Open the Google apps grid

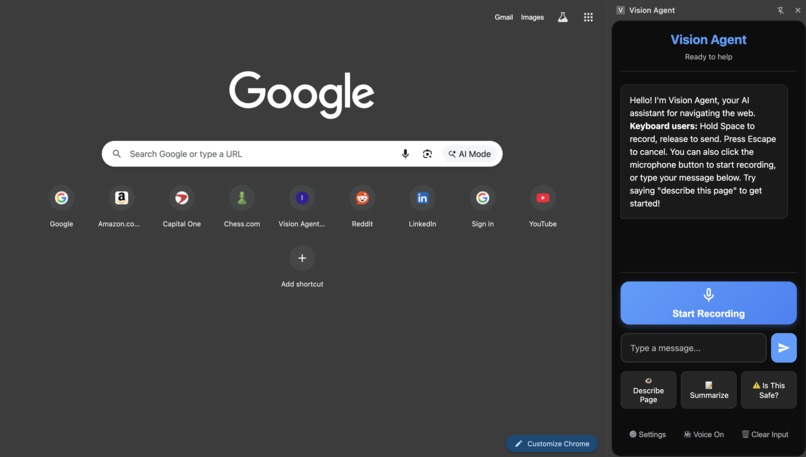click(588, 17)
